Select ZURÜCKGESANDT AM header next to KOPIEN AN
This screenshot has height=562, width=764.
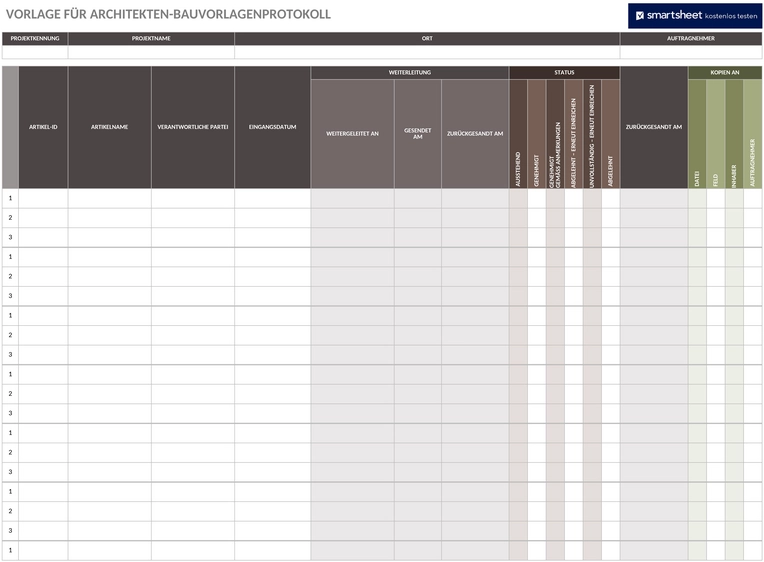coord(654,127)
